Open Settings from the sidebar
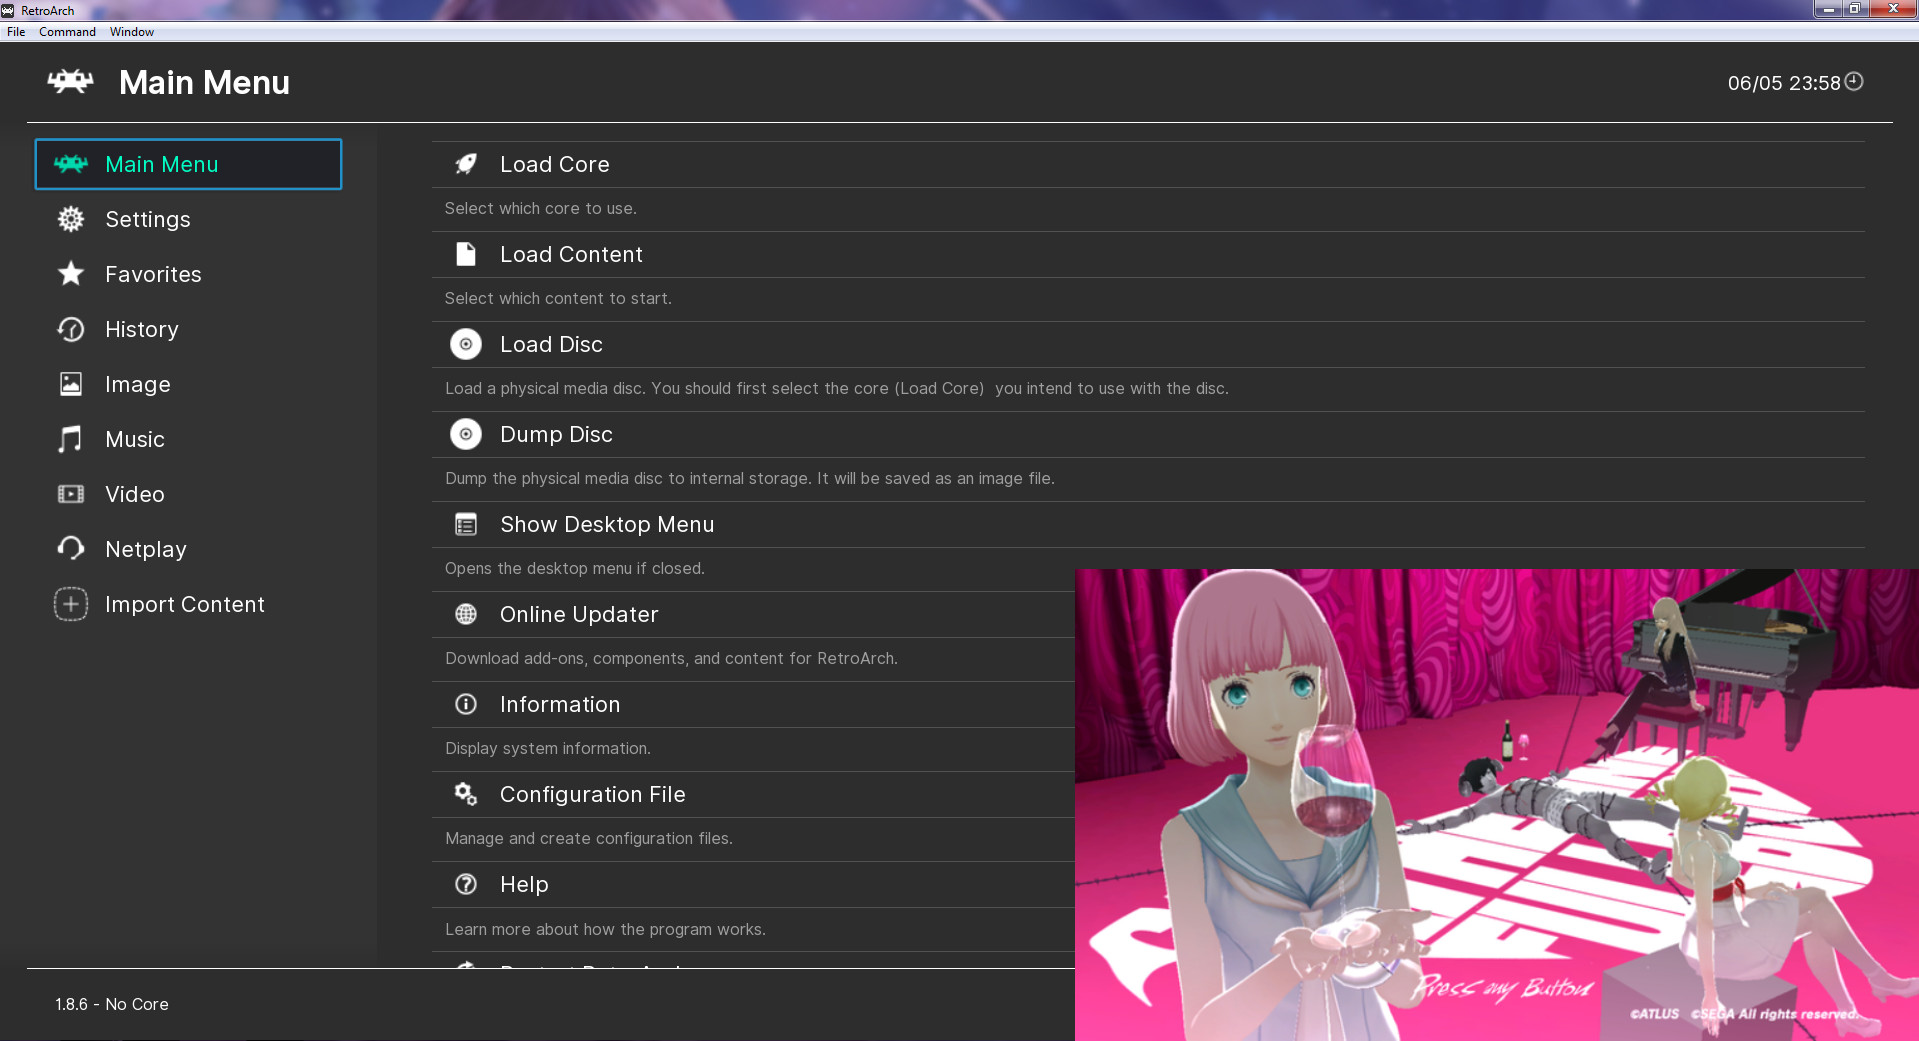Screen dimensions: 1919x1041 coord(188,219)
